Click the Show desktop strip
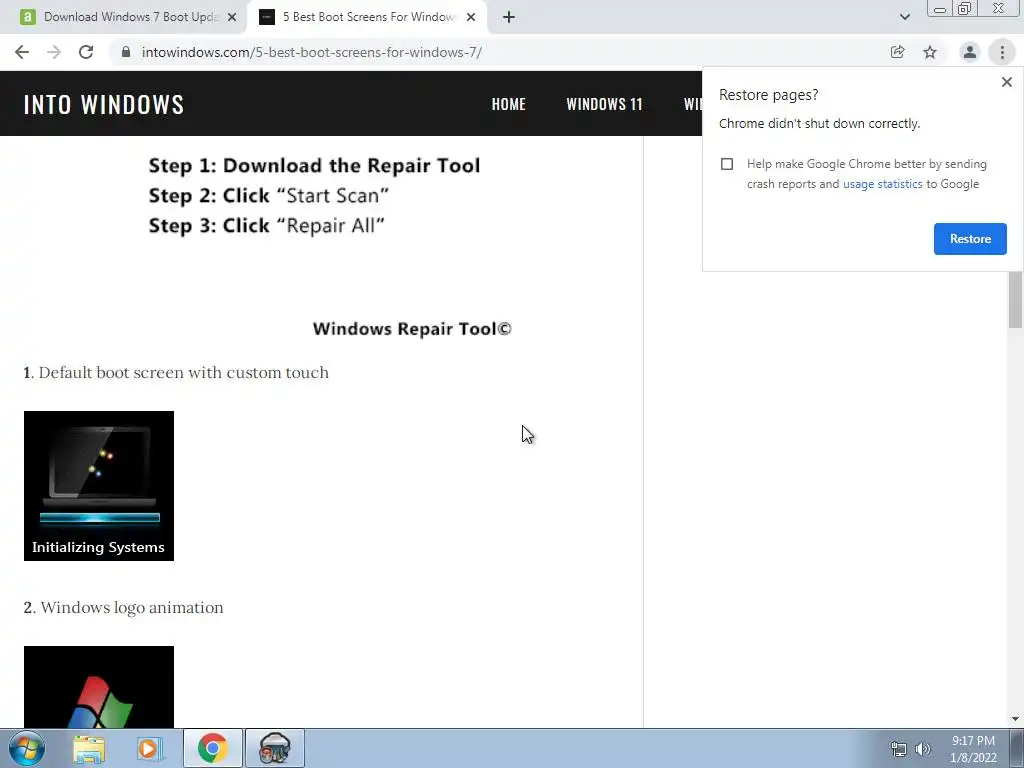Screen dimensions: 1024x768 point(1017,749)
